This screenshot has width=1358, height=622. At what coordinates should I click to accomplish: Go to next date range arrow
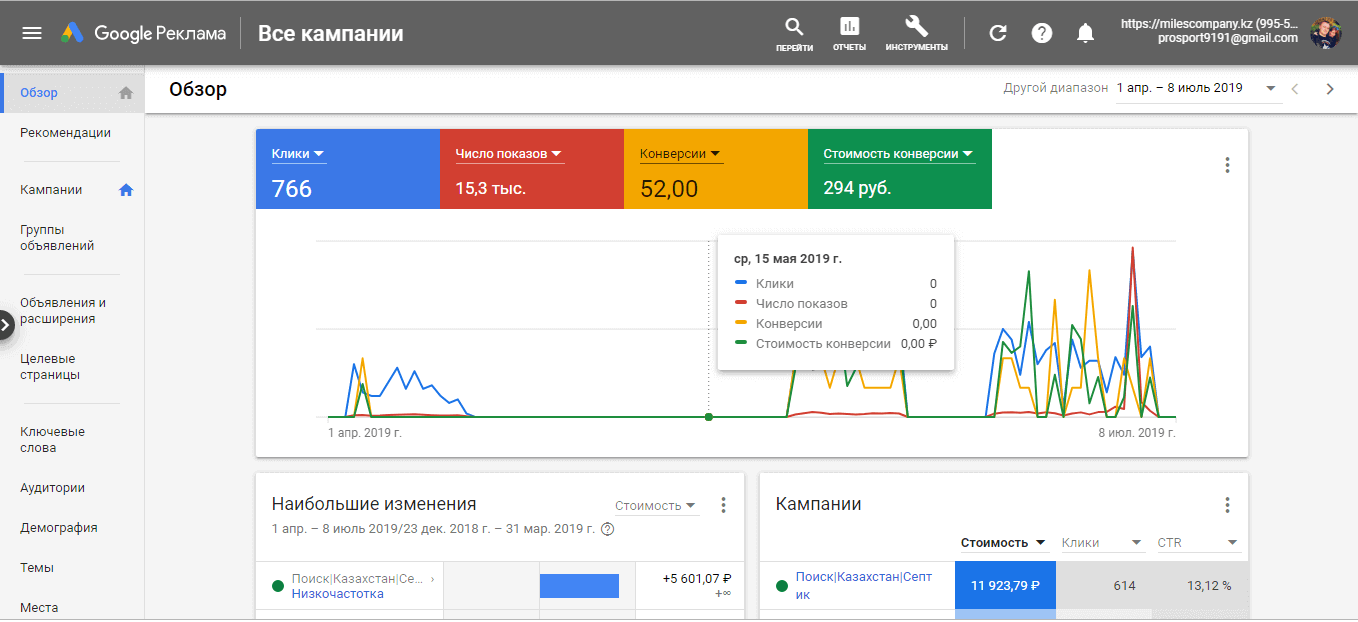coord(1329,89)
